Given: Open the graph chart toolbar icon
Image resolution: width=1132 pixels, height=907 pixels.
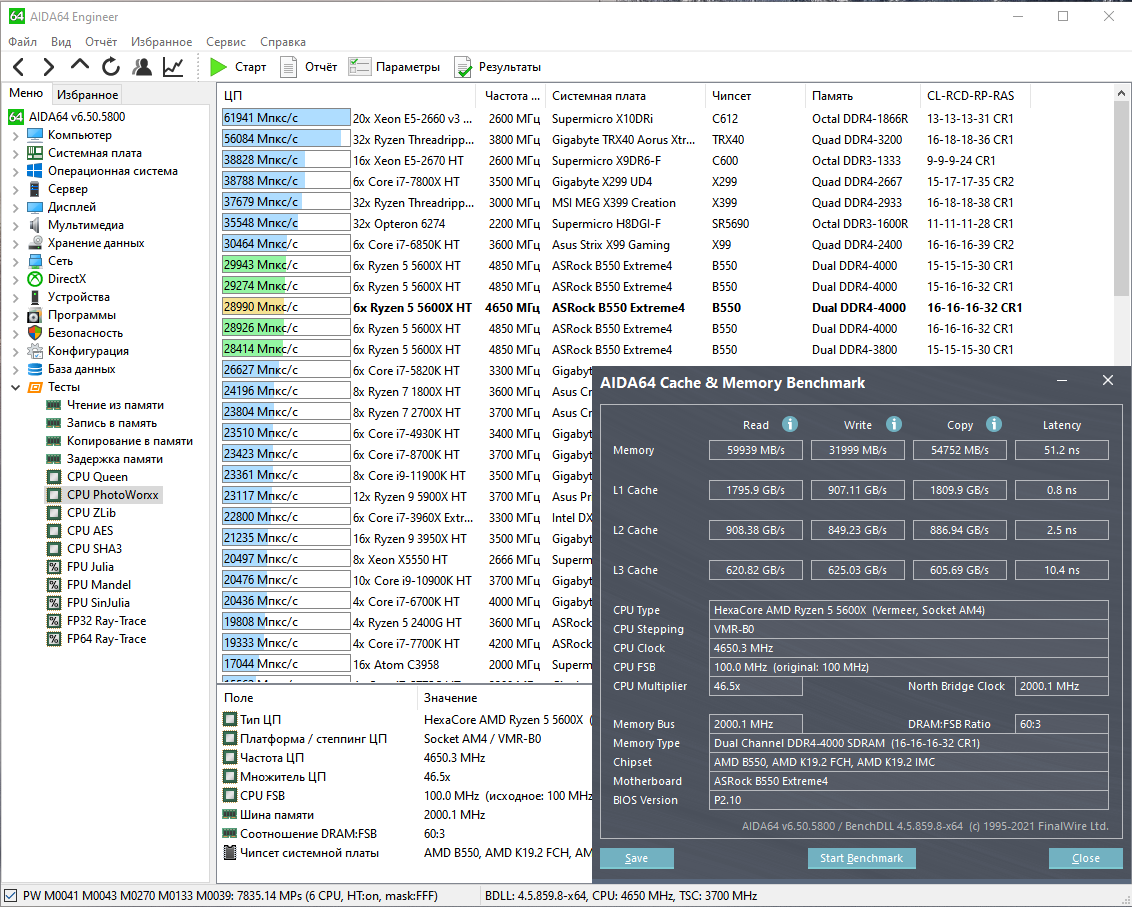Looking at the screenshot, I should coord(173,67).
